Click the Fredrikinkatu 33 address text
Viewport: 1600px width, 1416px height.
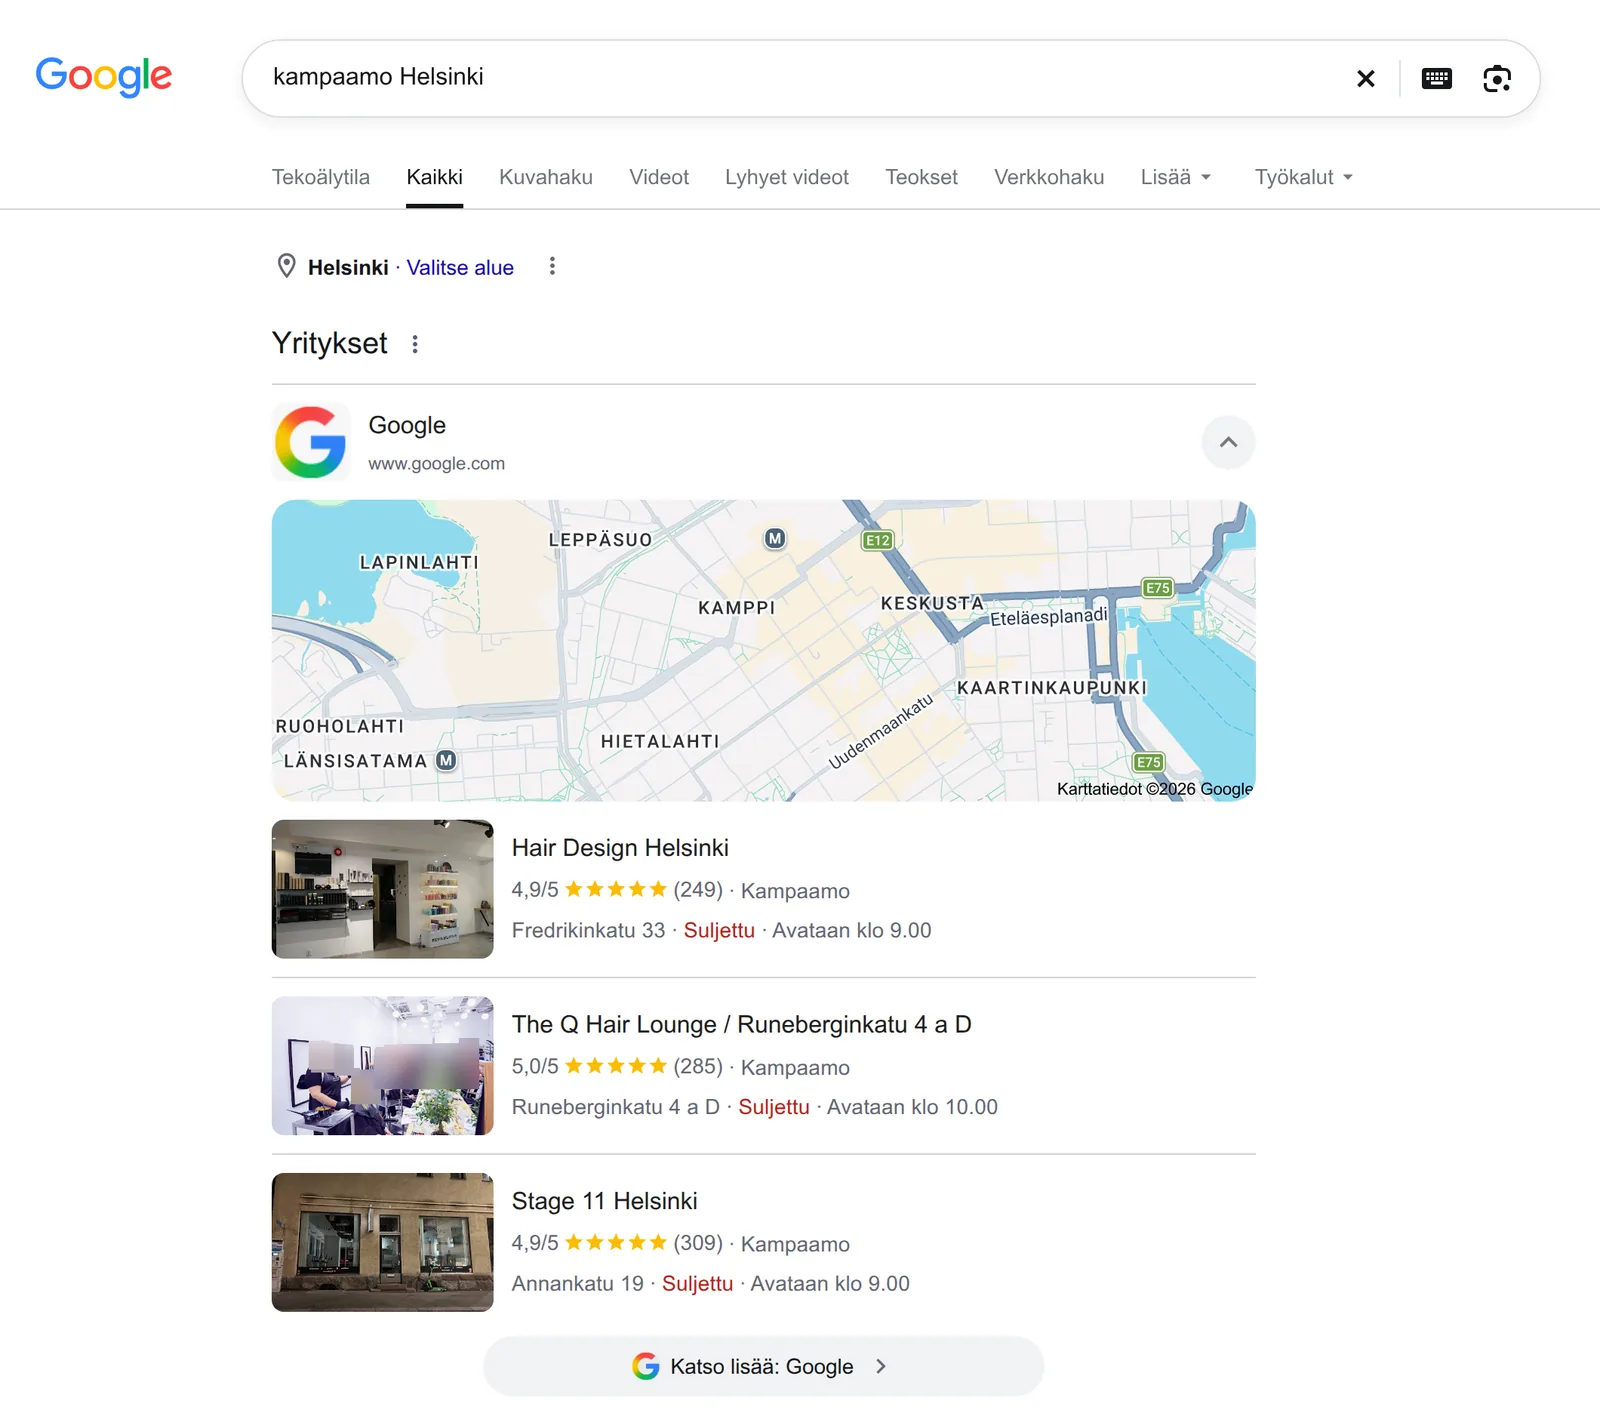click(x=588, y=930)
